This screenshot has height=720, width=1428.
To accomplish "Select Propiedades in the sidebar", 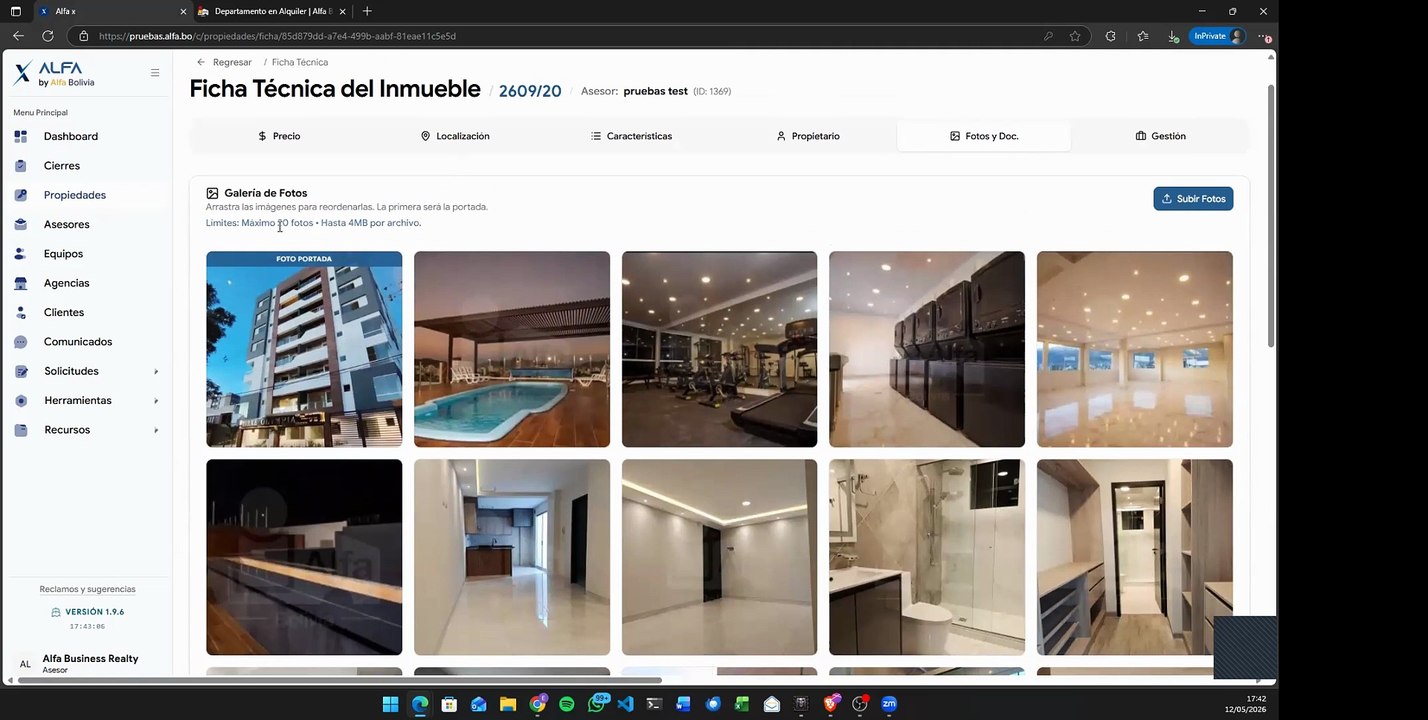I will click(x=74, y=195).
